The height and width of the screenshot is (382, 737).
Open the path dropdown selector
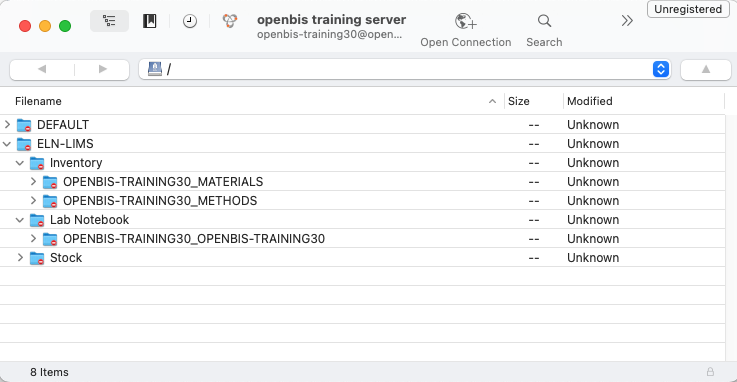point(661,69)
